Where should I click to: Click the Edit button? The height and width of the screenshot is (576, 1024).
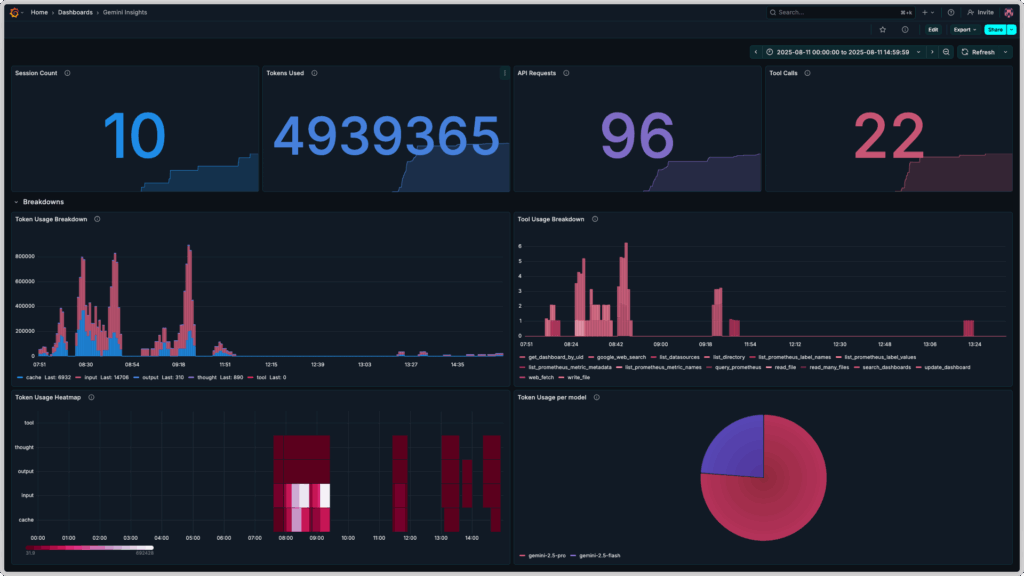[932, 30]
